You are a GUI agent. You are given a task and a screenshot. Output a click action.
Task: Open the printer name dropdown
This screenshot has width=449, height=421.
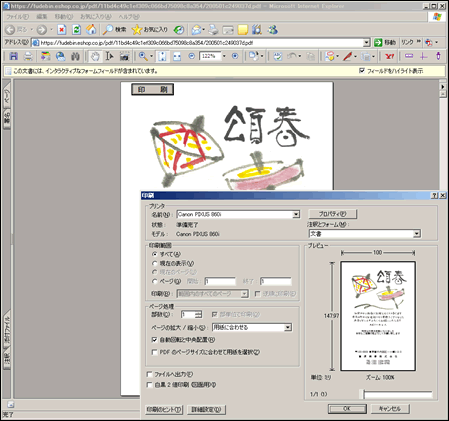(x=296, y=214)
